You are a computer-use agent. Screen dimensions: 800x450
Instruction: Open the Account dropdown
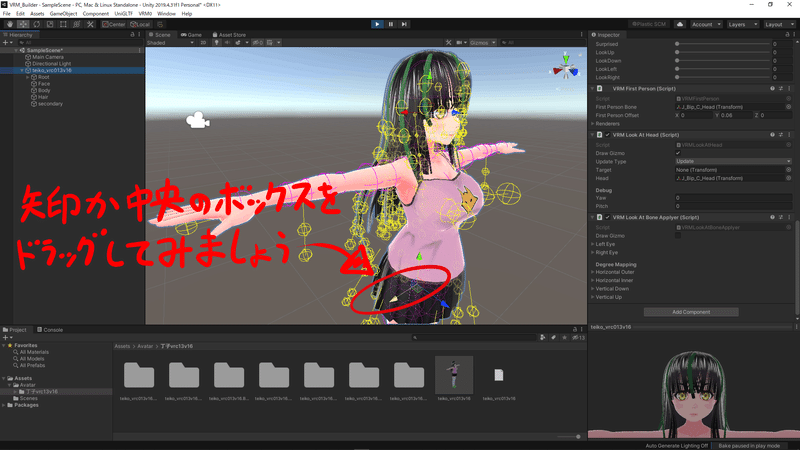pyautogui.click(x=706, y=24)
